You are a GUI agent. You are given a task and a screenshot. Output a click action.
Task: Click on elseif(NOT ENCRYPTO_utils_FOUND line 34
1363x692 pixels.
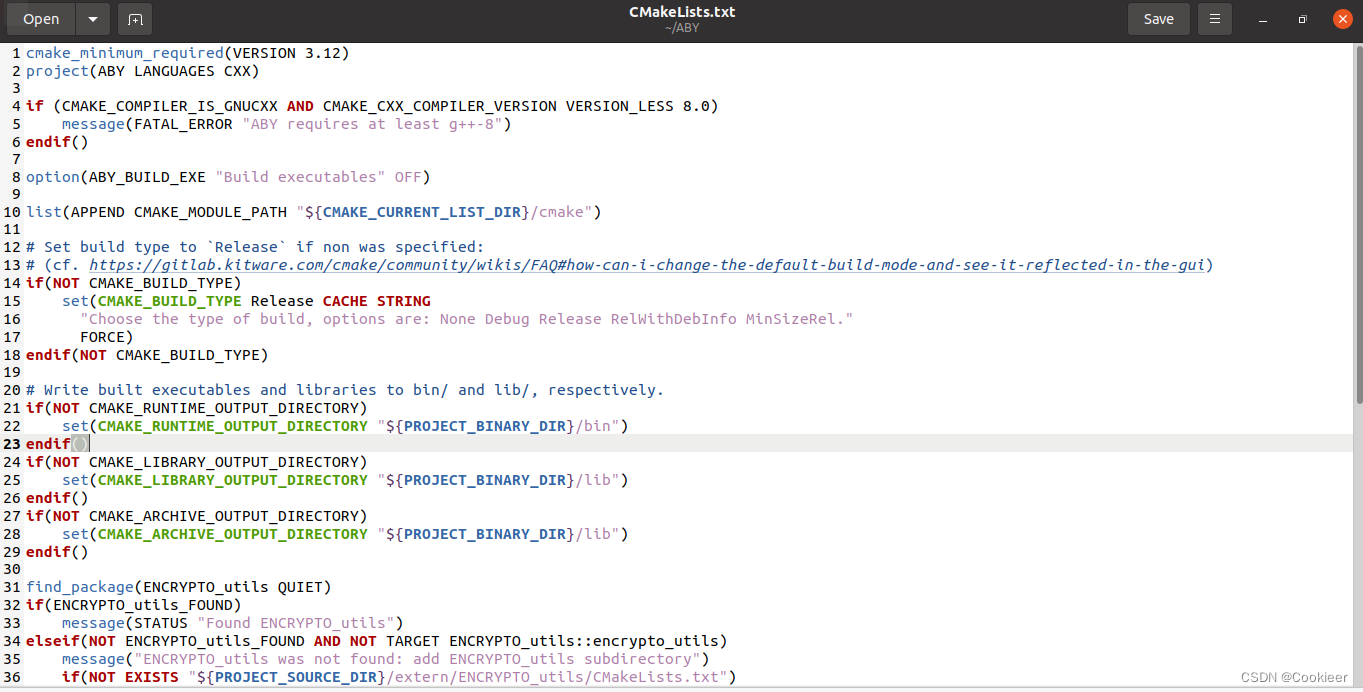377,641
